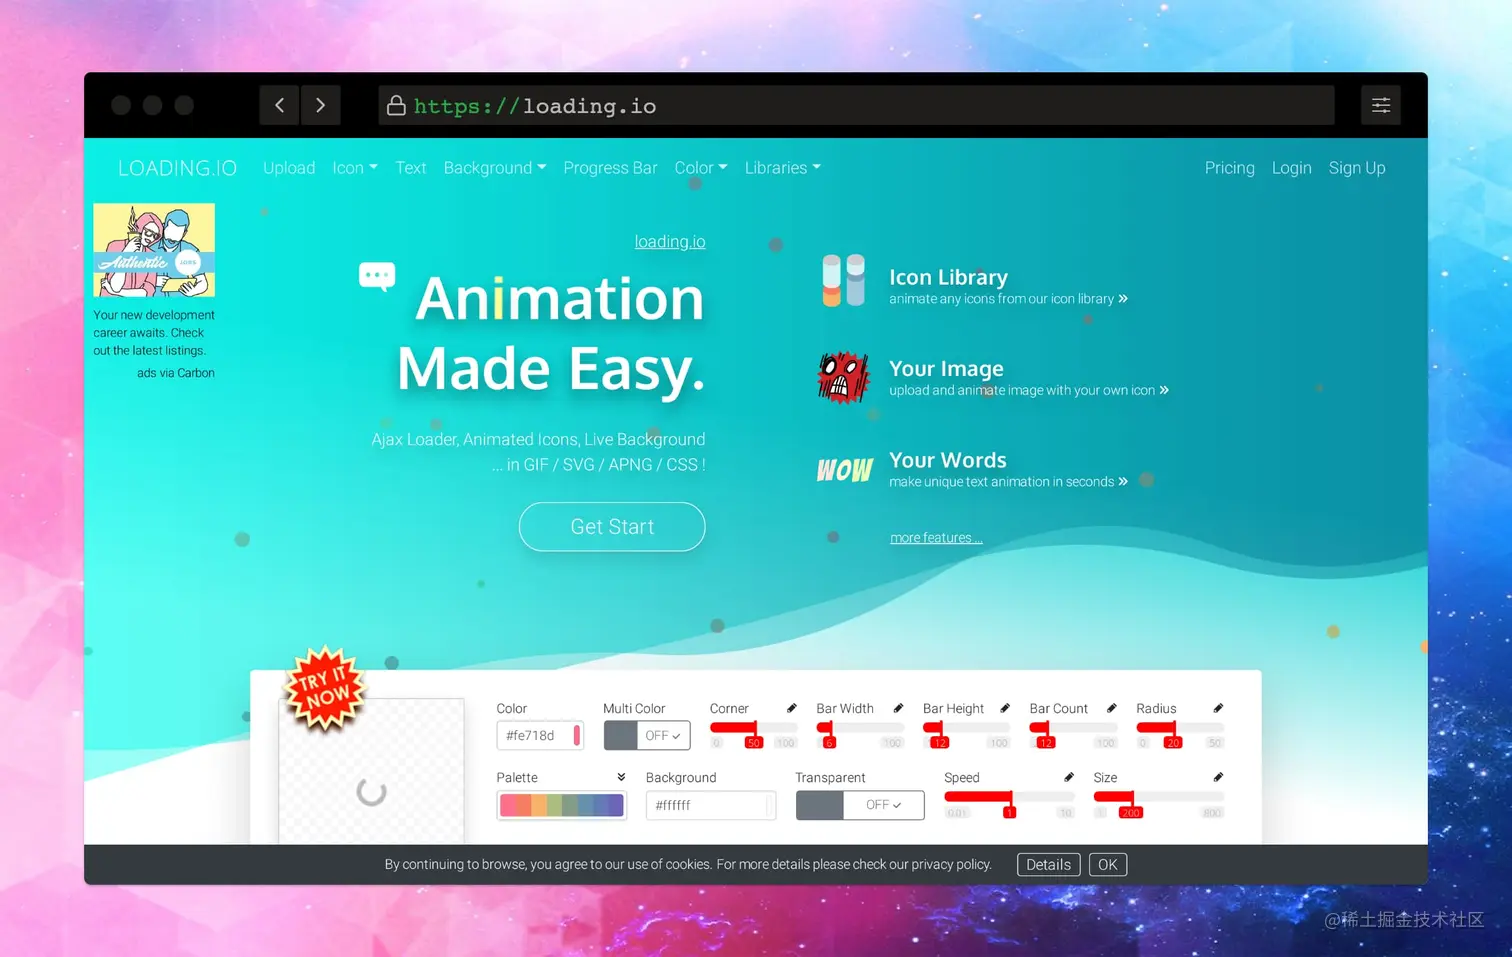Open the Text menu item

[x=411, y=168]
